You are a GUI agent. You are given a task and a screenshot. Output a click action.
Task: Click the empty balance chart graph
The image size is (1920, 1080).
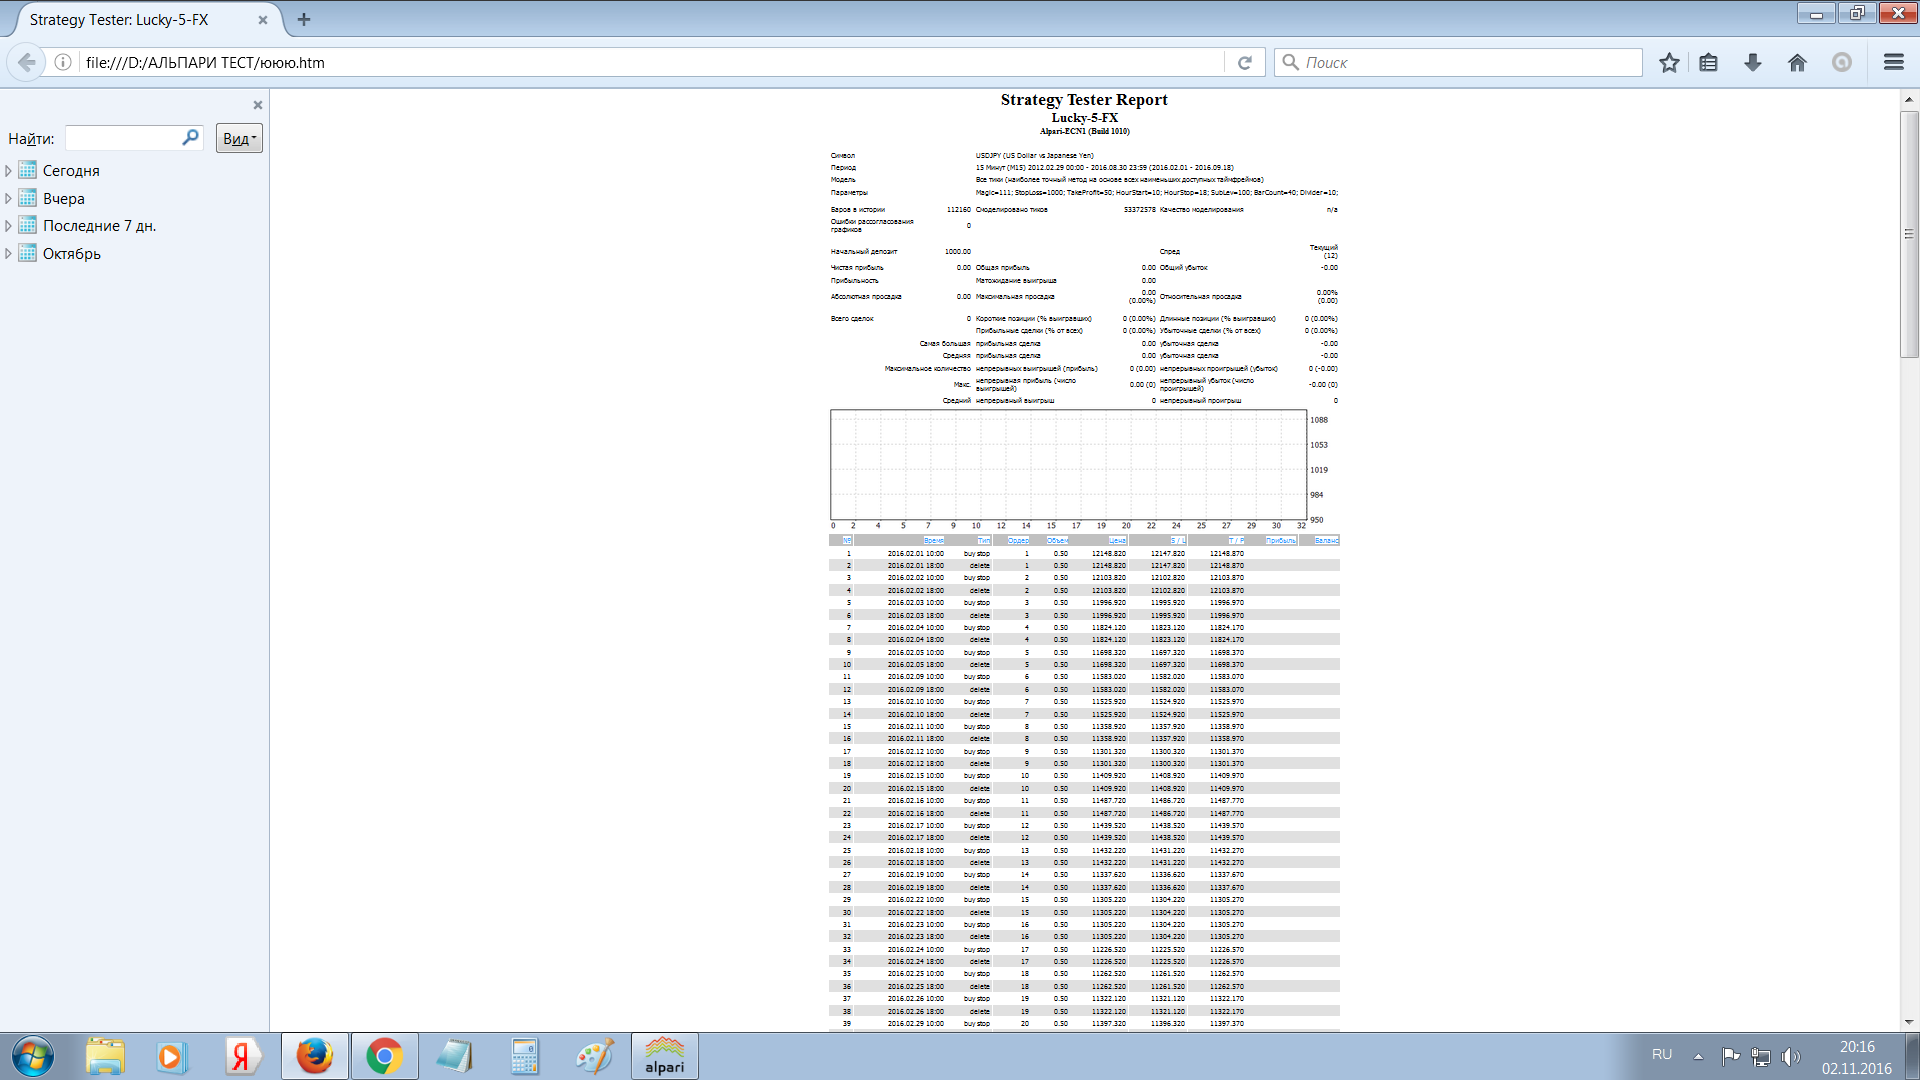[x=1068, y=465]
